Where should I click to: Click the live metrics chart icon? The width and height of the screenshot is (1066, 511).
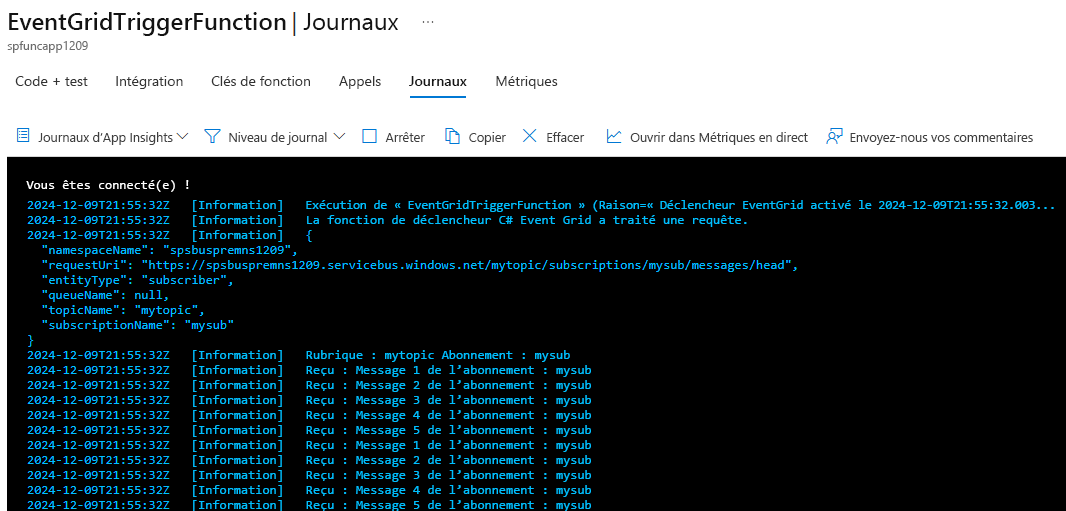pyautogui.click(x=614, y=137)
